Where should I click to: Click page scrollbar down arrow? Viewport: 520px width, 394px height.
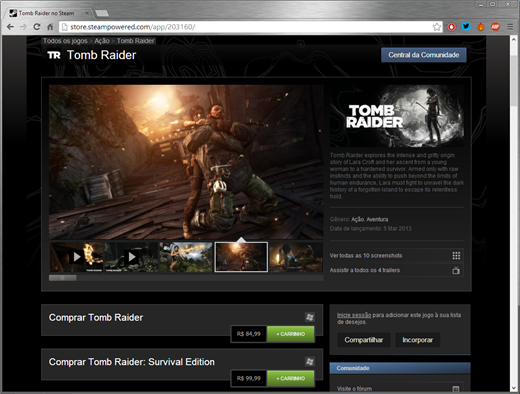[x=513, y=388]
